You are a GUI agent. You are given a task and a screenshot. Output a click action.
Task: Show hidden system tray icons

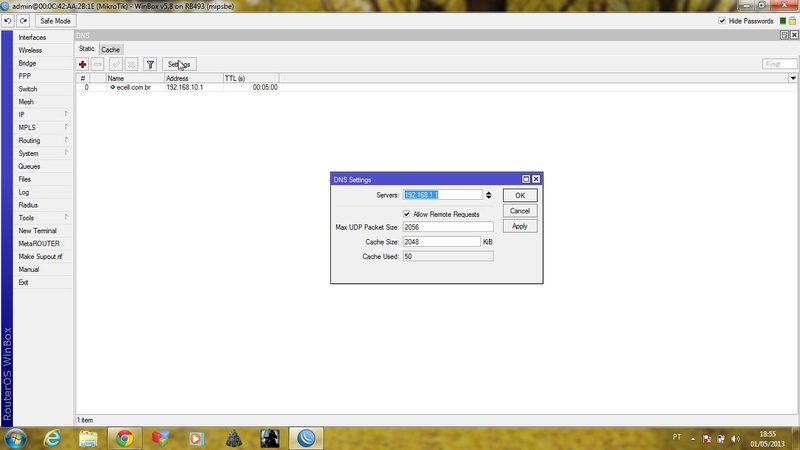(x=693, y=439)
